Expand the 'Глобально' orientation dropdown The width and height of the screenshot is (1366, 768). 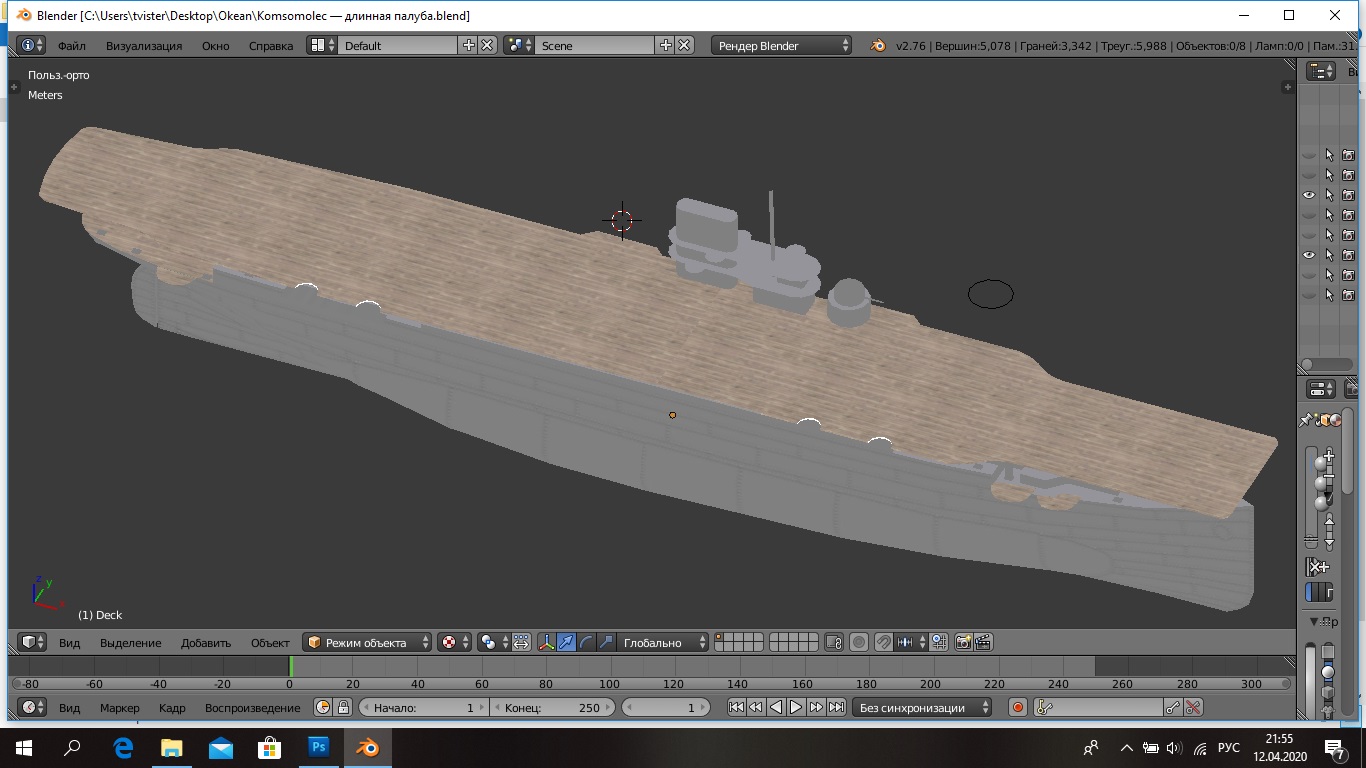[x=663, y=642]
